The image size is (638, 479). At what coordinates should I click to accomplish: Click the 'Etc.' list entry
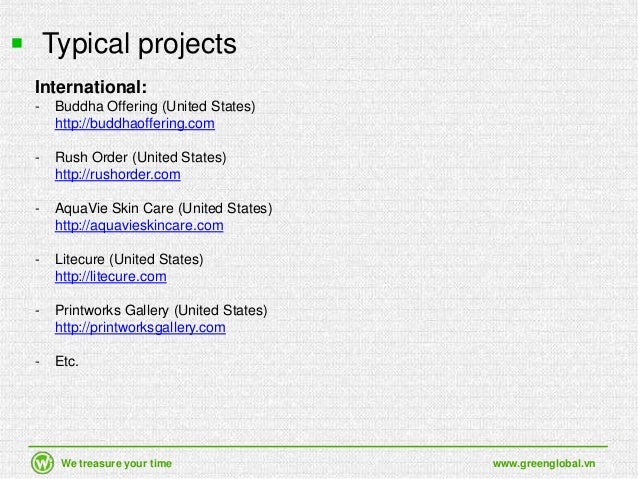tap(67, 361)
